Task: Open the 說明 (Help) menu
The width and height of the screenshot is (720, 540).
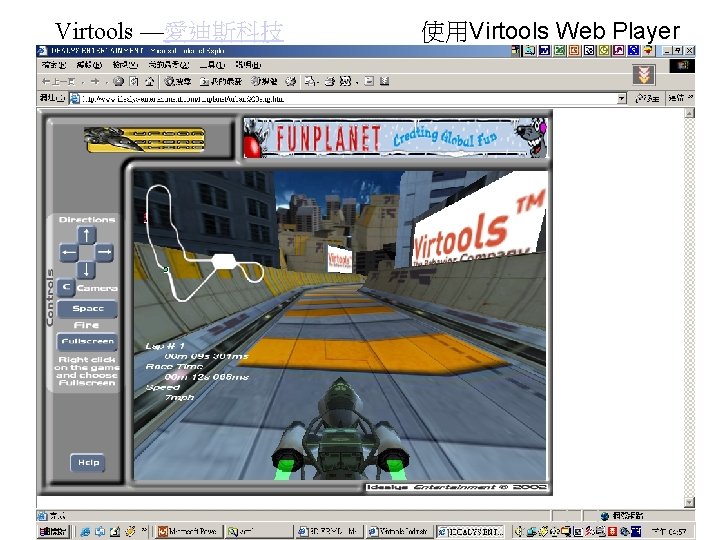Action: click(x=248, y=65)
